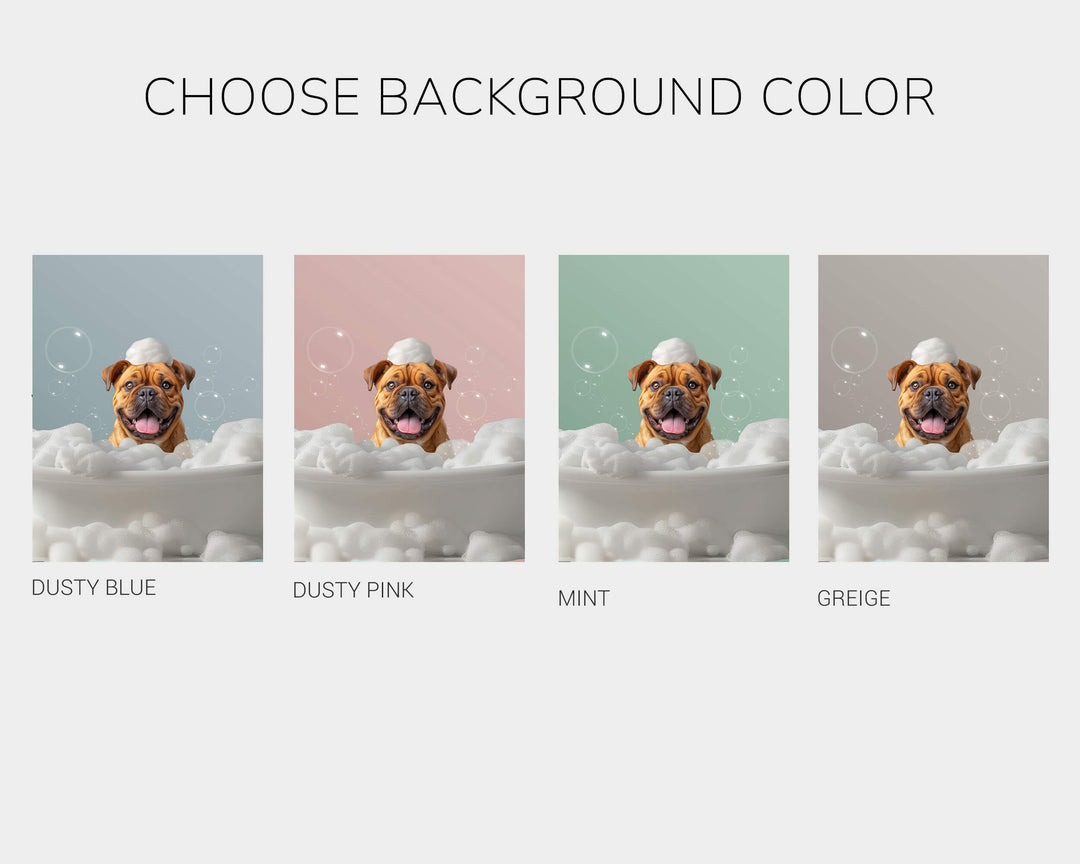The height and width of the screenshot is (864, 1080).
Task: Click the MINT label text
Action: click(x=584, y=599)
